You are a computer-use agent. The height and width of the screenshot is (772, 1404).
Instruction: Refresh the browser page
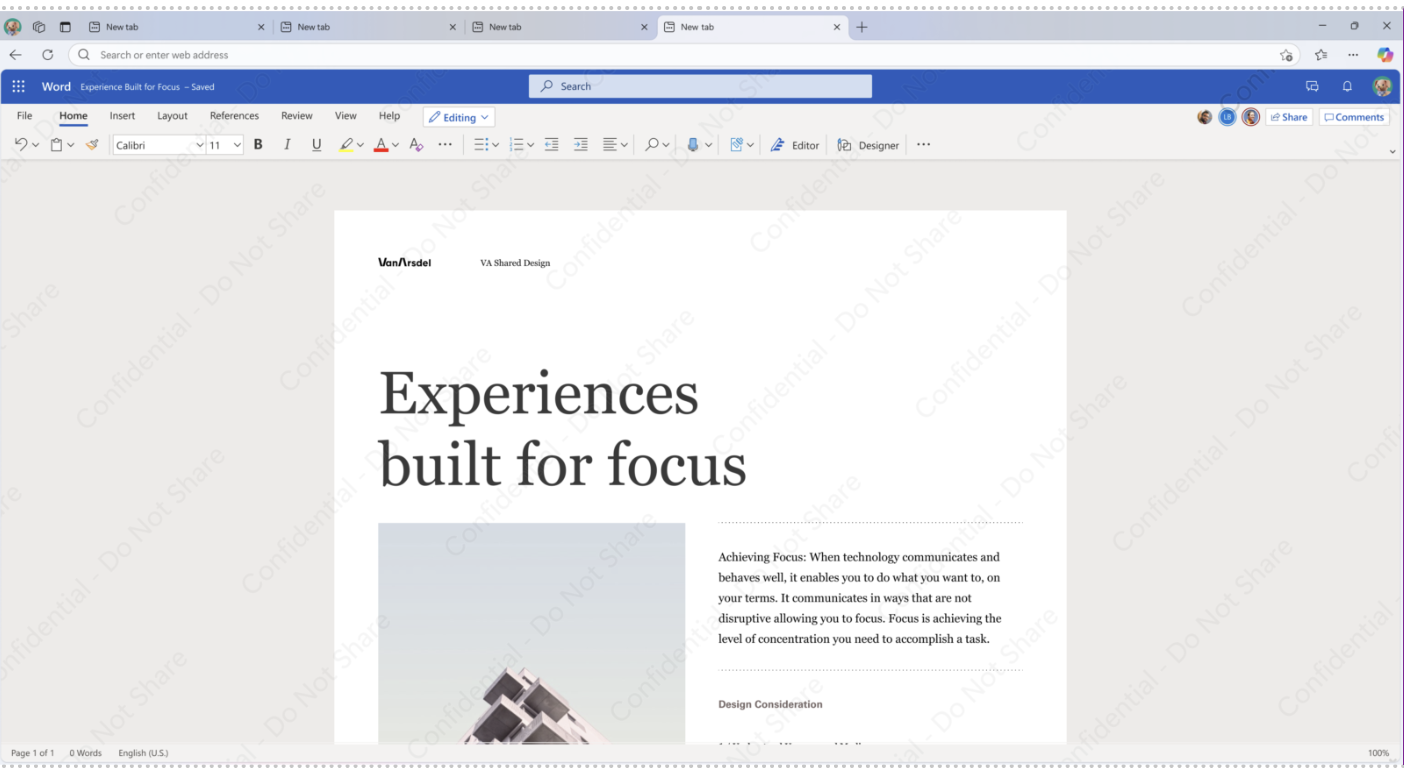point(47,55)
